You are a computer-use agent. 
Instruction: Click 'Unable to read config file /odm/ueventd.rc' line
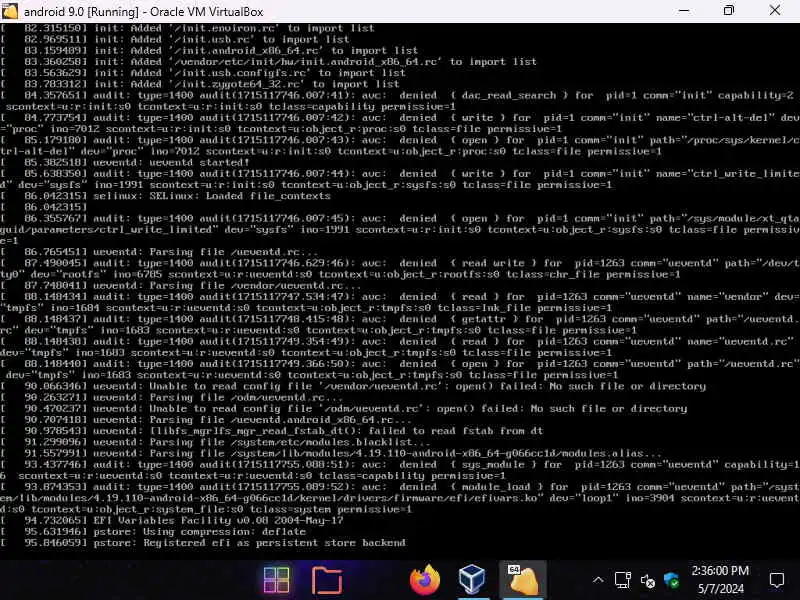pos(344,409)
